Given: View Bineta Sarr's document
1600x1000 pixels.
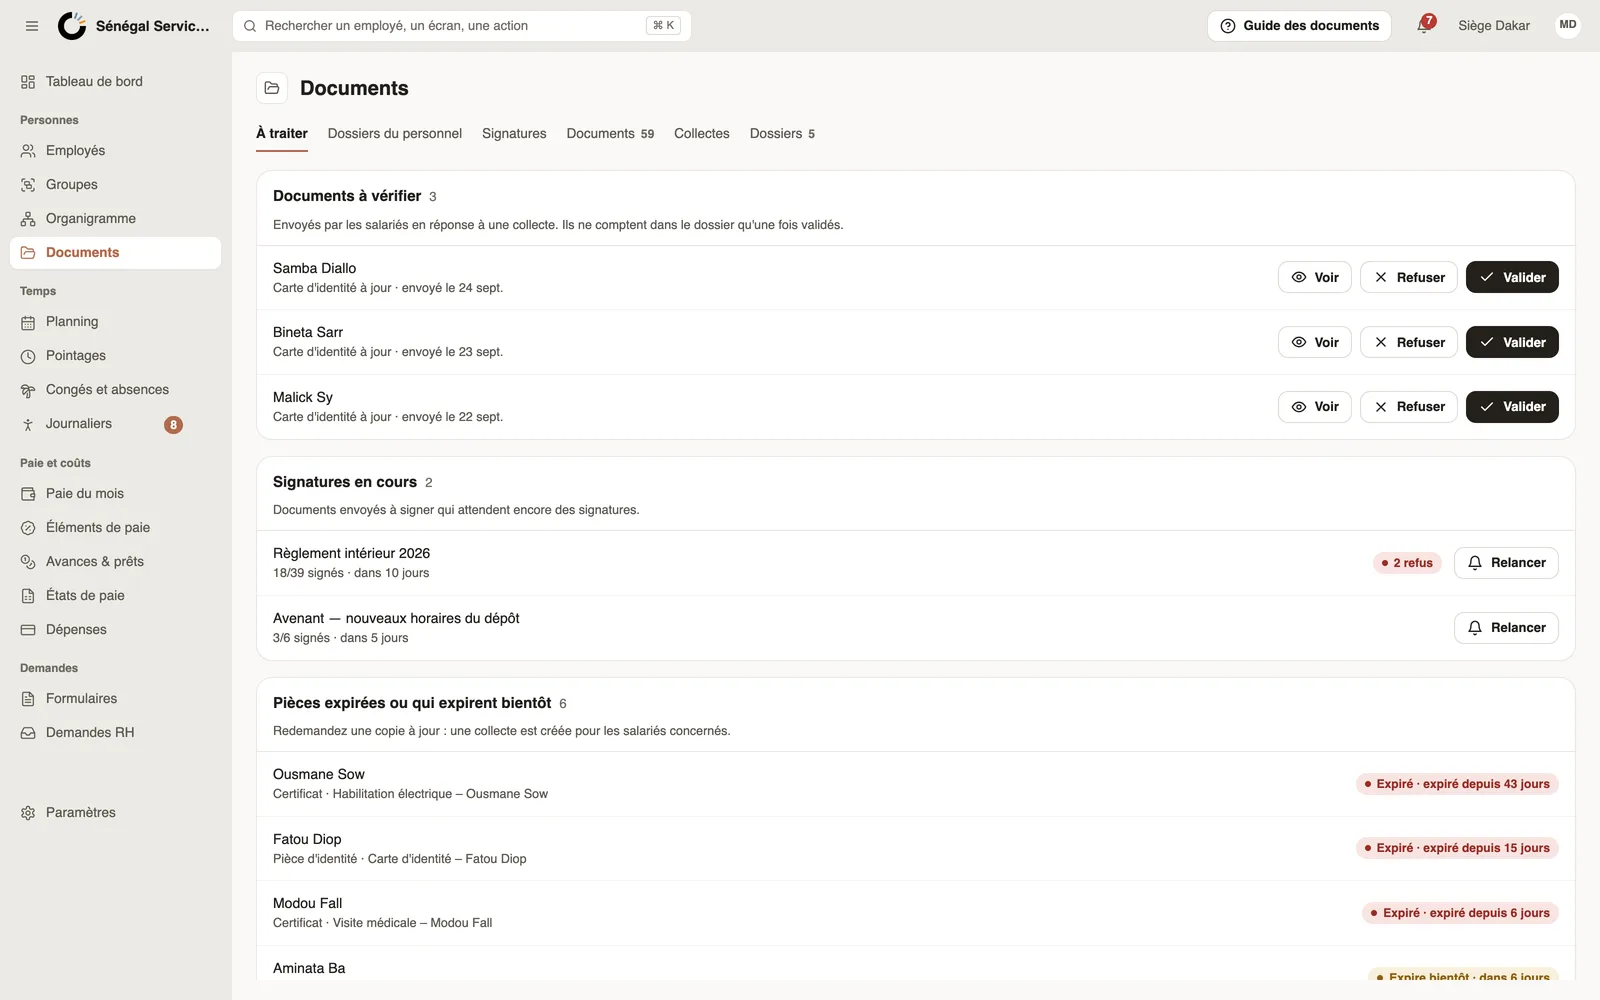Looking at the screenshot, I should (1314, 342).
